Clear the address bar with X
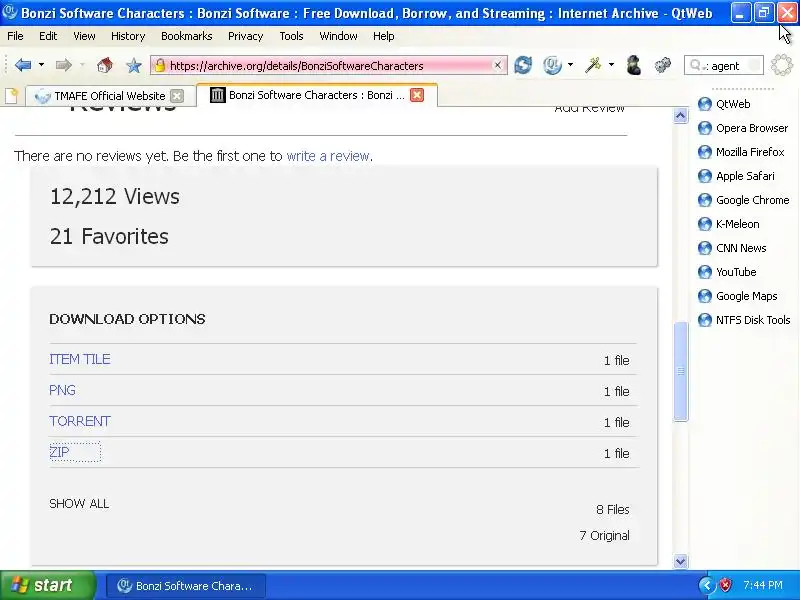This screenshot has height=600, width=800. coord(497,65)
